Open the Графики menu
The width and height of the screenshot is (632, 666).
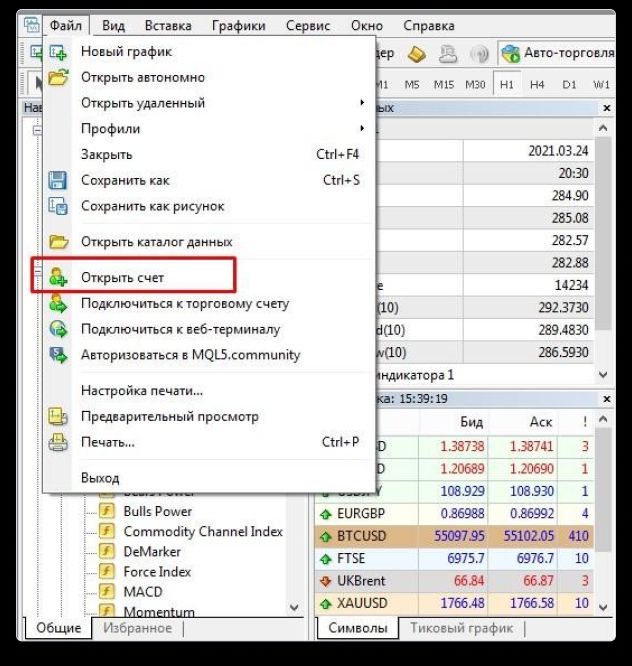pyautogui.click(x=238, y=26)
